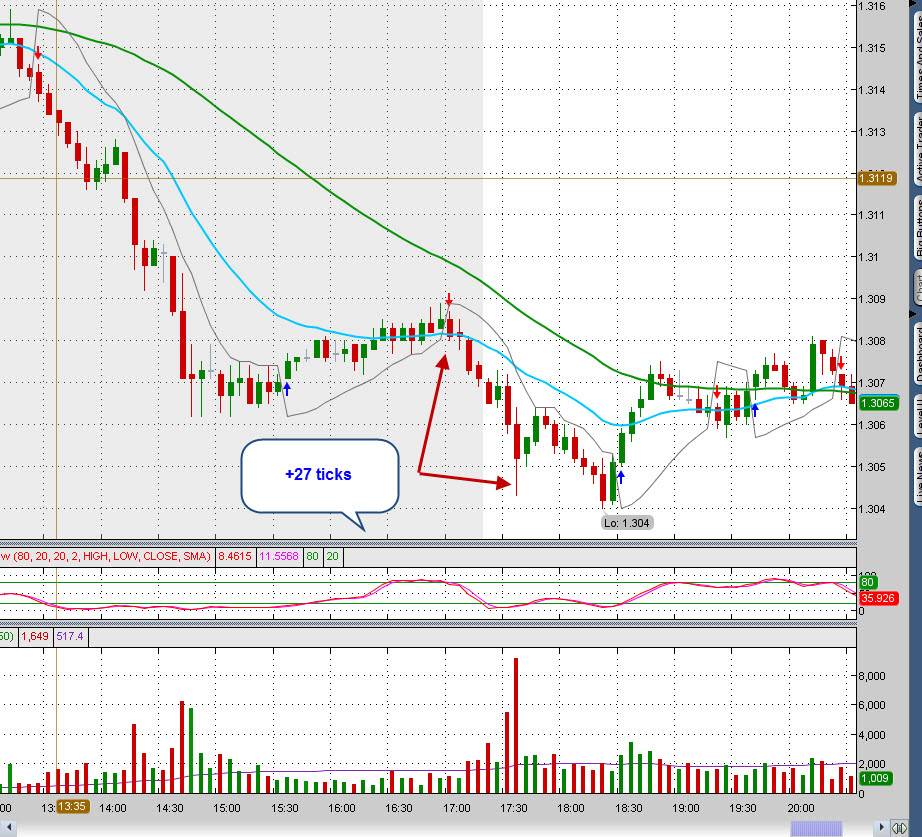The image size is (922, 837).
Task: Click the Lo: 1.304 price bubble
Action: click(627, 523)
